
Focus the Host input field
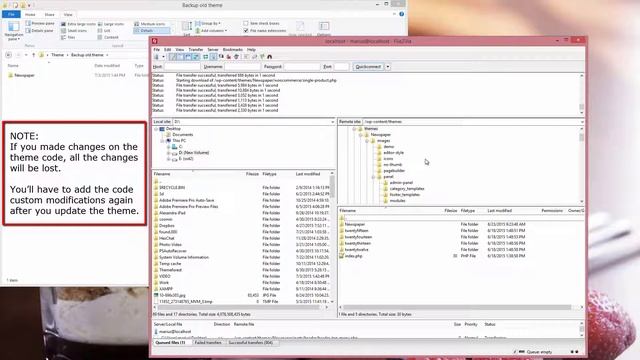[x=182, y=67]
